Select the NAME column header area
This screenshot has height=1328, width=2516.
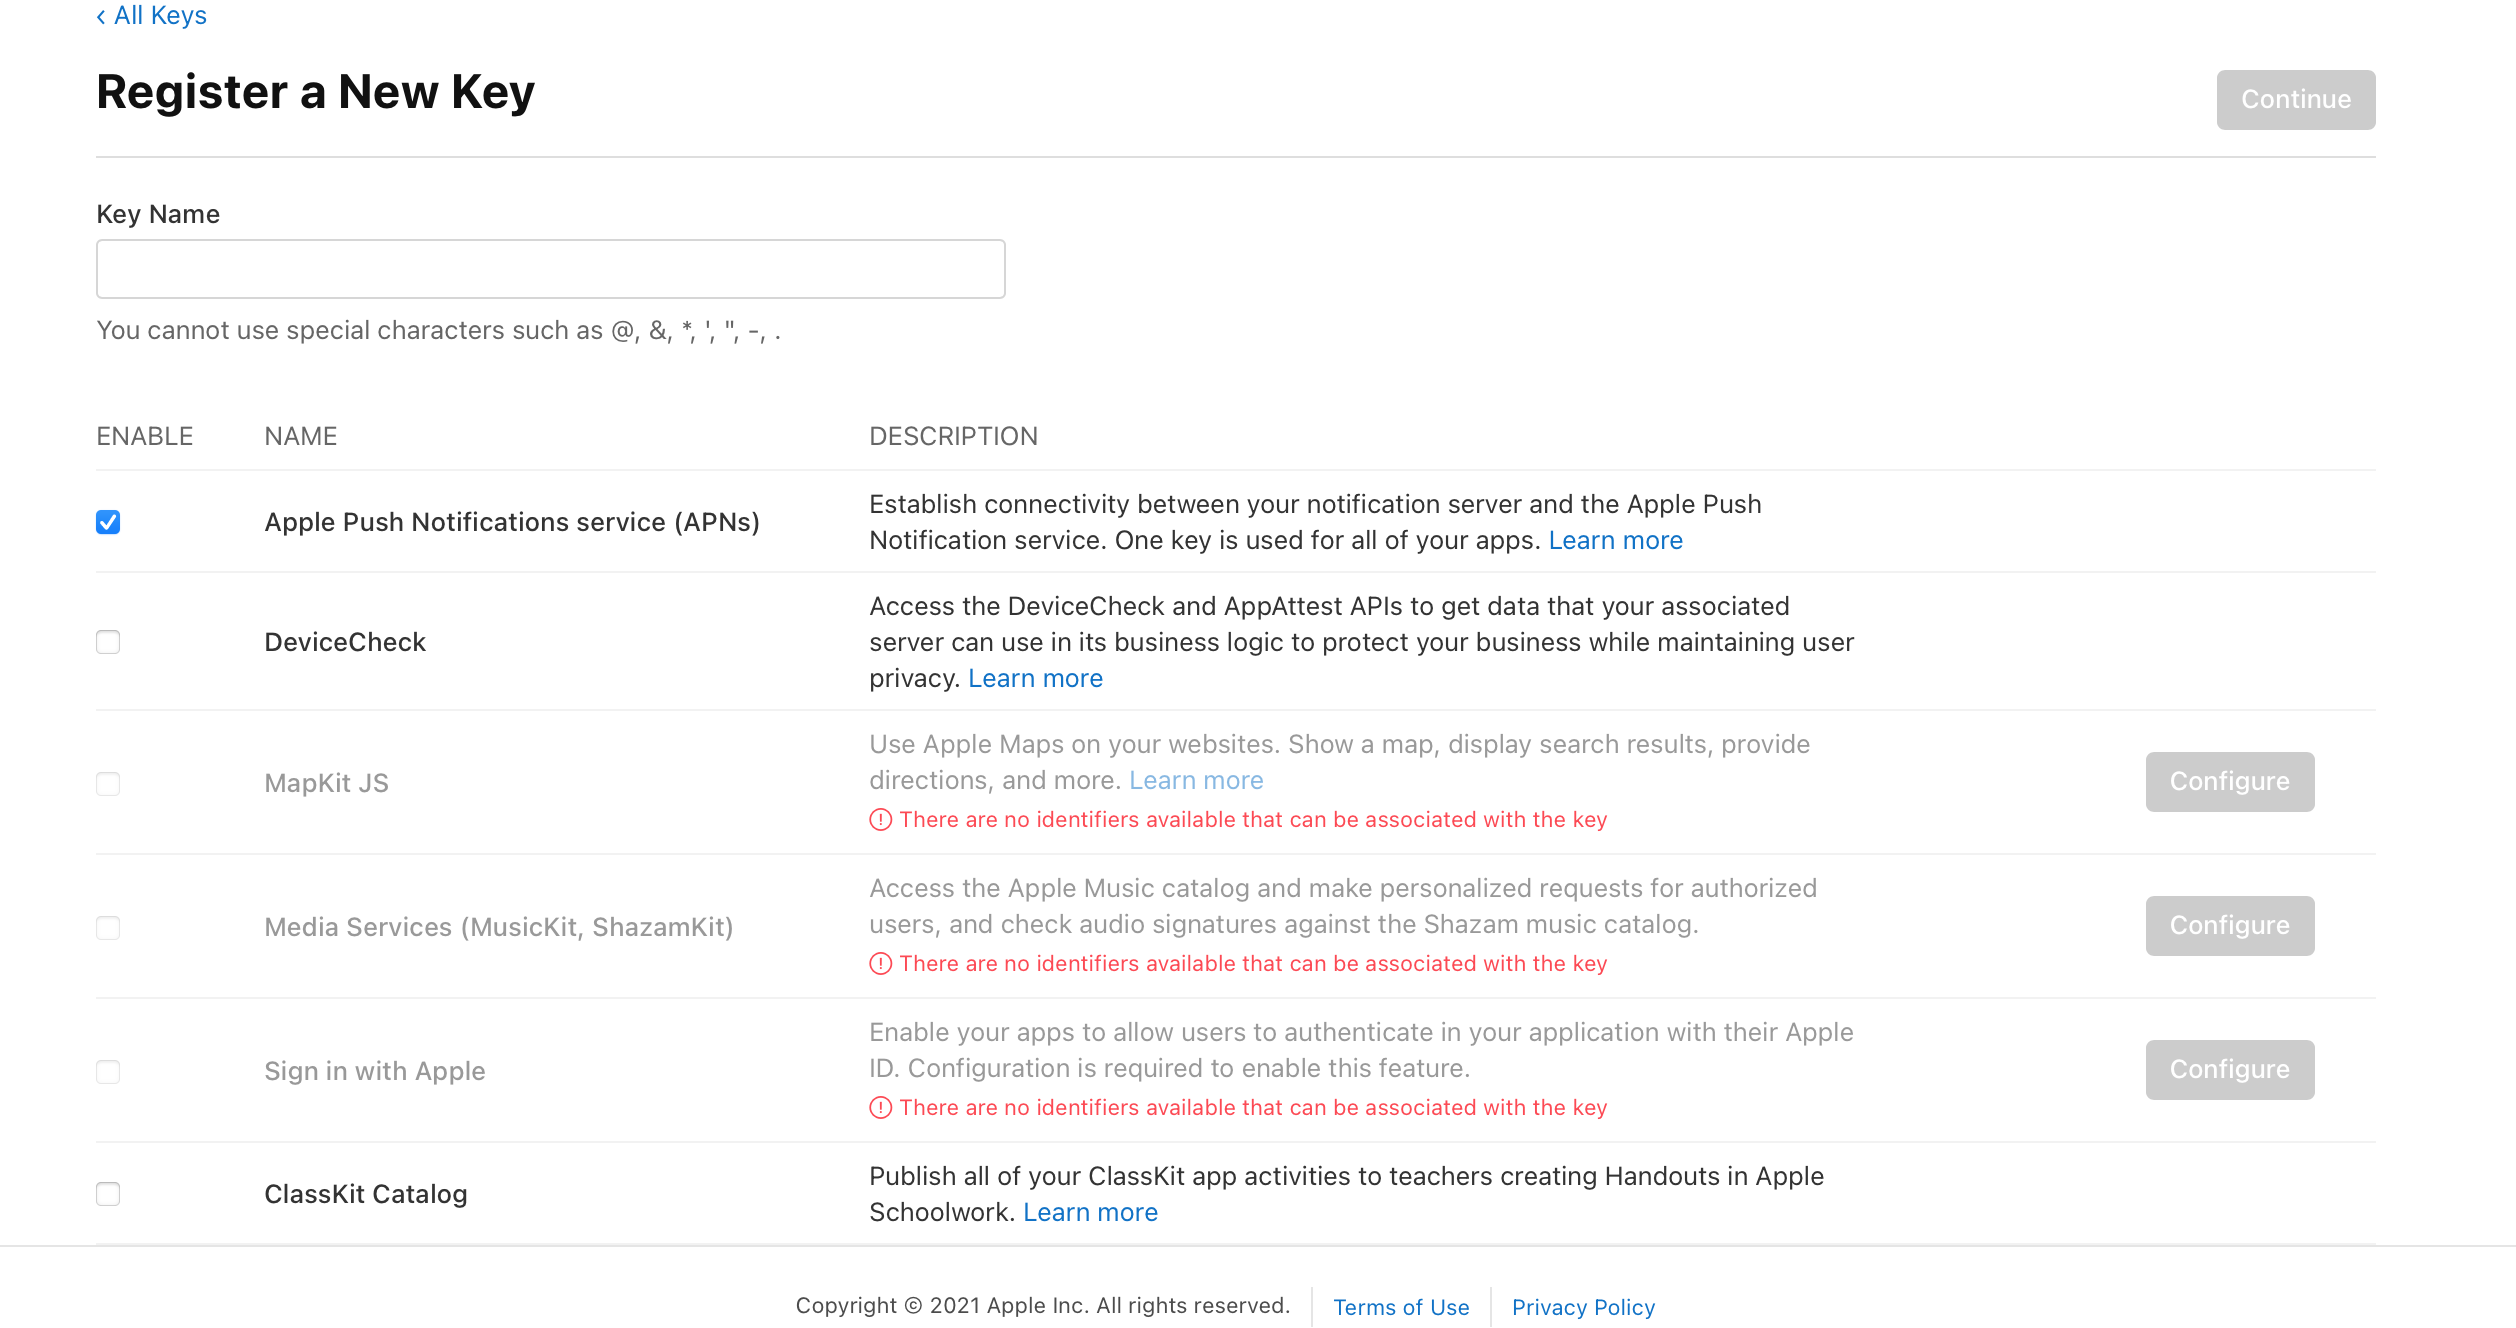[300, 436]
